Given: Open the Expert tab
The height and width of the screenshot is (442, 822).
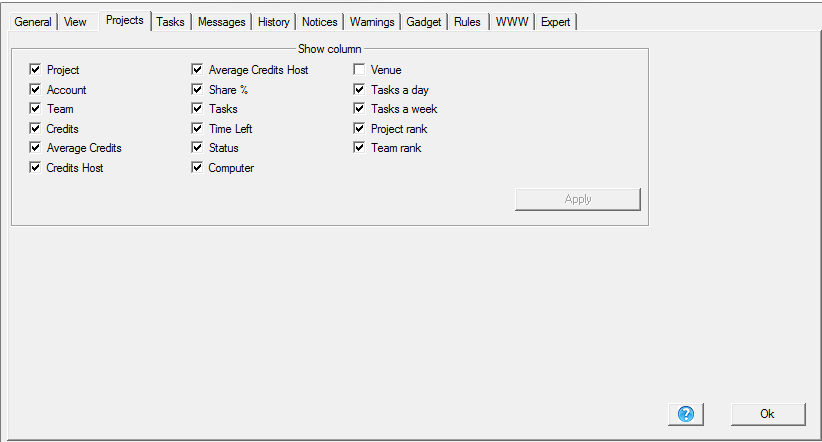Looking at the screenshot, I should (x=555, y=22).
